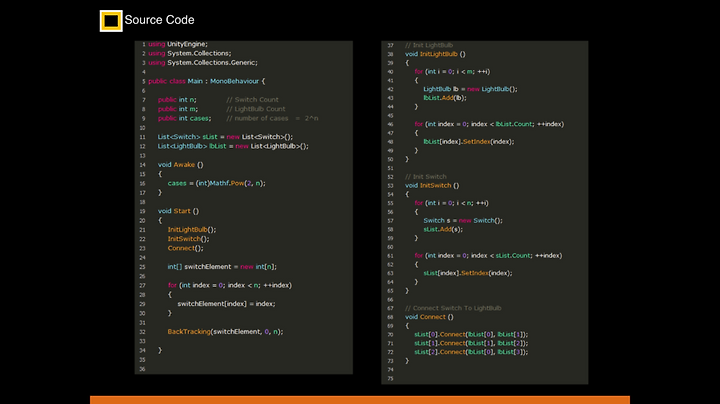Viewport: 720px width, 404px height.
Task: Click the "List<LightBulb> lbList" declaration line
Action: point(233,146)
